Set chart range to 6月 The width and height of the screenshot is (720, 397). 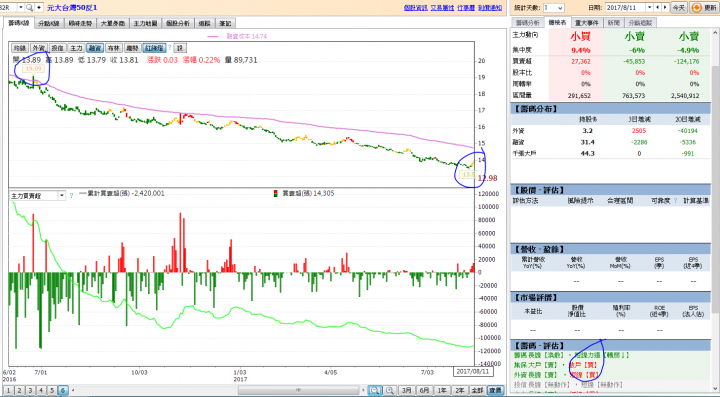(x=424, y=391)
